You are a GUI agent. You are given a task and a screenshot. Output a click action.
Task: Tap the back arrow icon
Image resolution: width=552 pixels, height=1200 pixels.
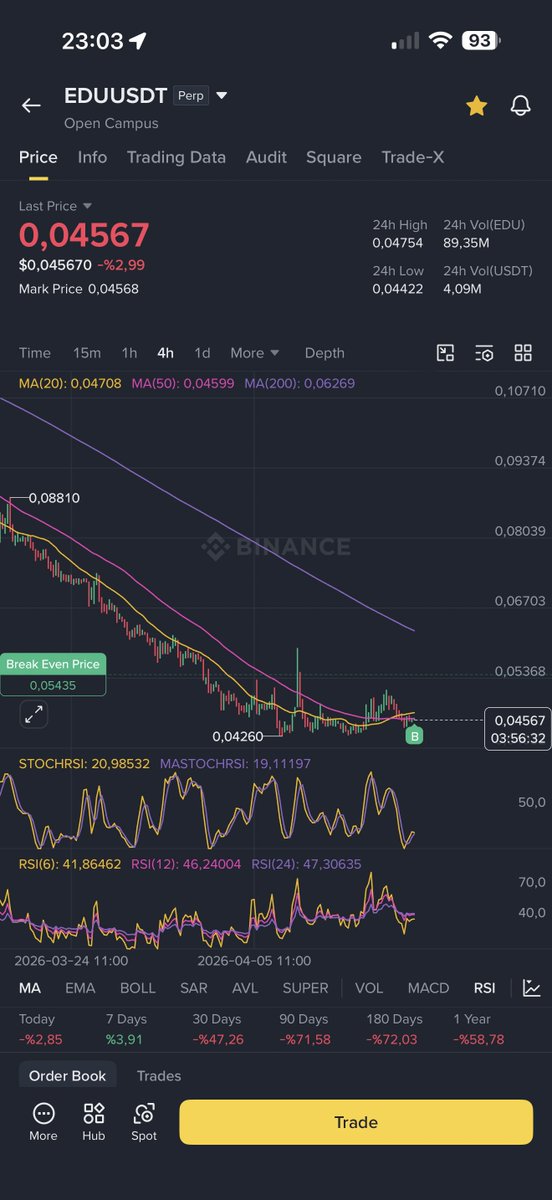[31, 105]
